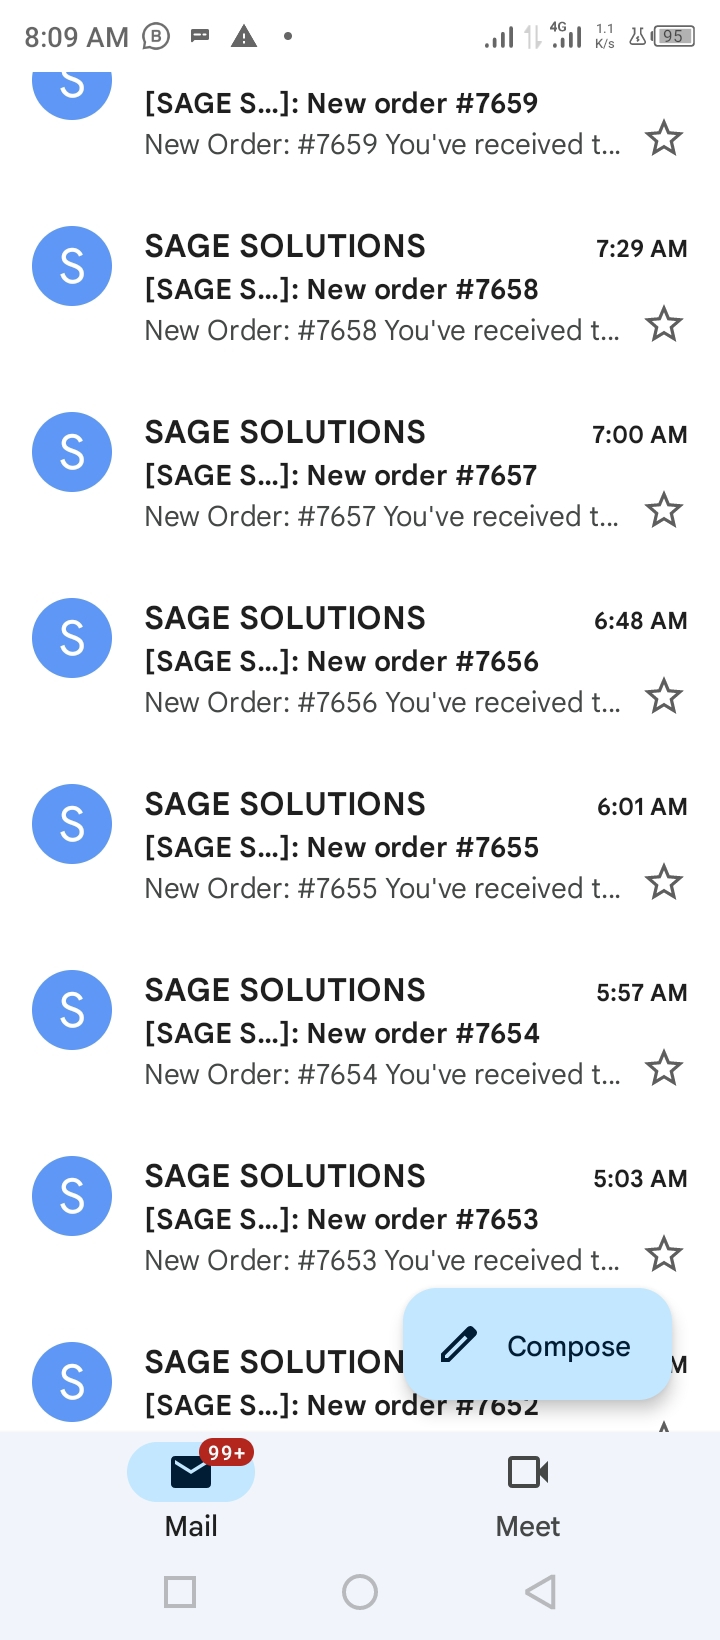The image size is (720, 1640).
Task: Tap the Android home circle button
Action: click(x=360, y=1591)
